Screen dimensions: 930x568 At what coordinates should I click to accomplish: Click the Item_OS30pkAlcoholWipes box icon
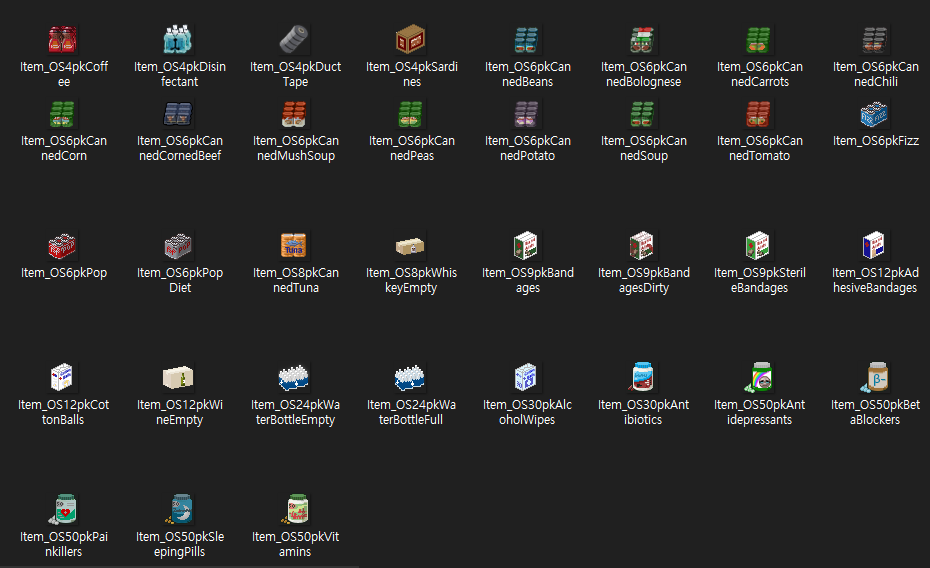pos(526,377)
